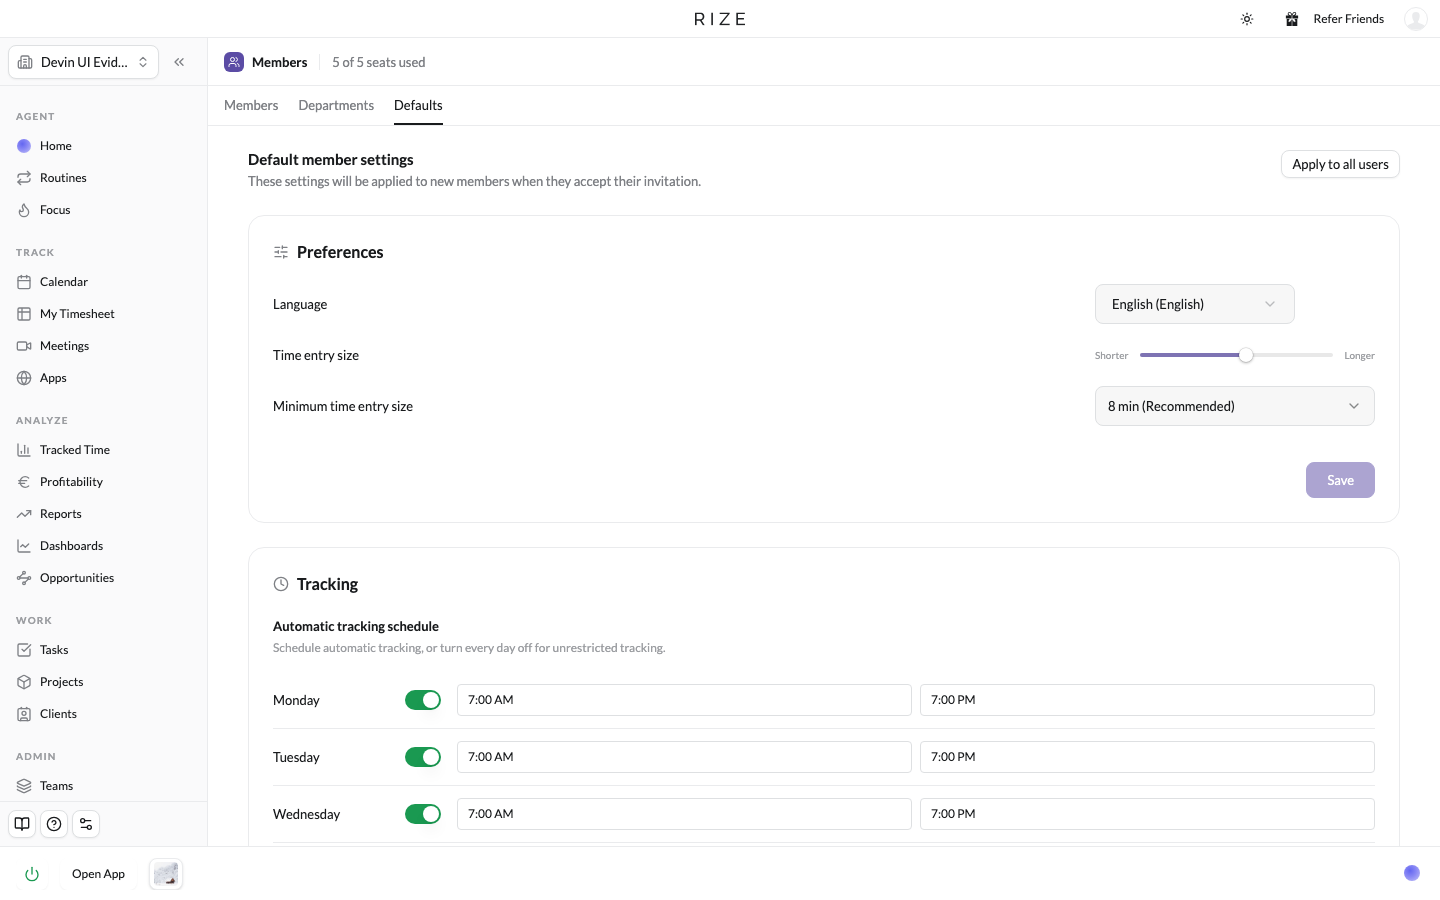Click Open App button
Viewport: 1440px width, 900px height.
click(98, 874)
